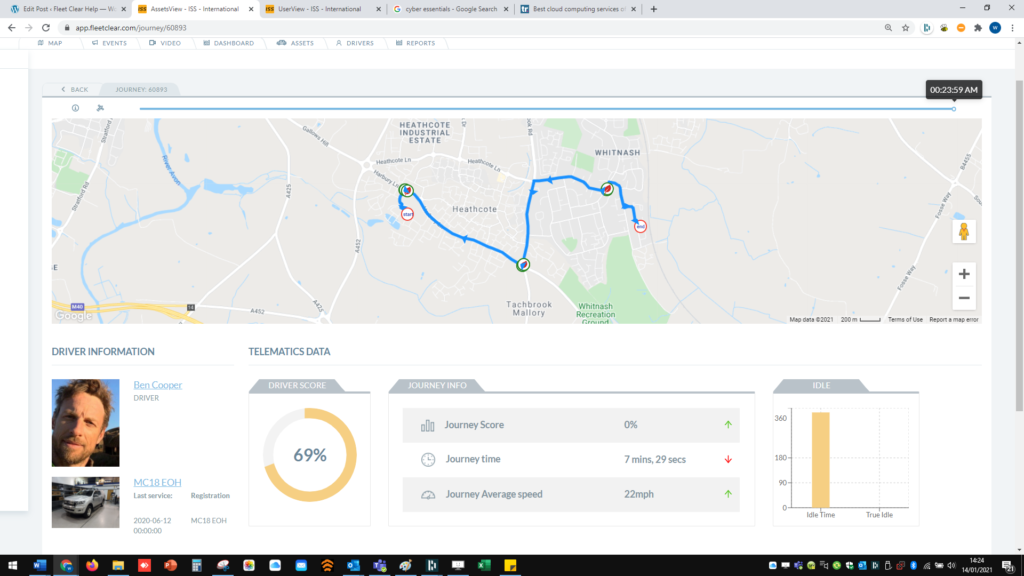Image resolution: width=1024 pixels, height=576 pixels.
Task: Click the tools icon beside info icon
Action: click(100, 108)
